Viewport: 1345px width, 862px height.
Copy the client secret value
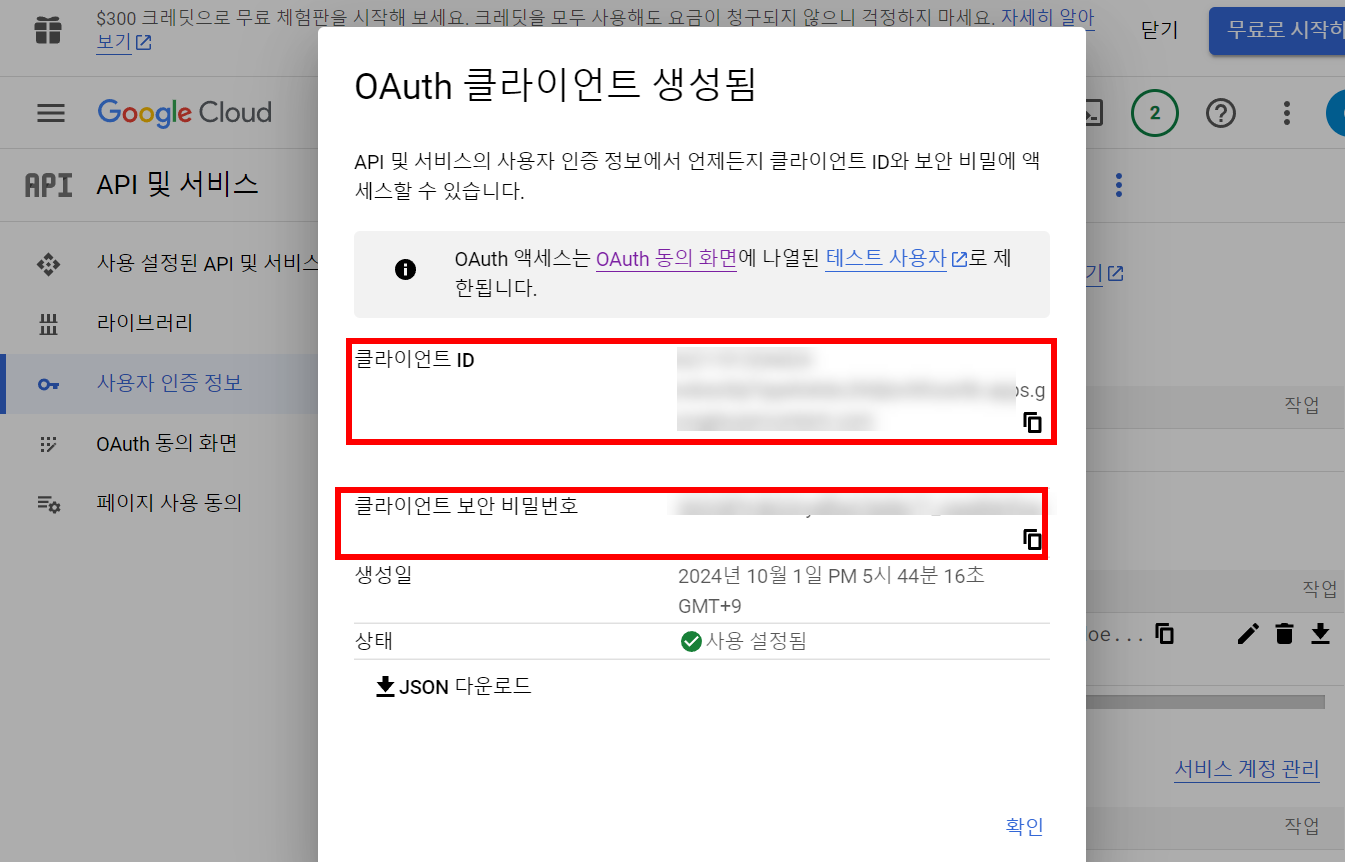click(1033, 540)
